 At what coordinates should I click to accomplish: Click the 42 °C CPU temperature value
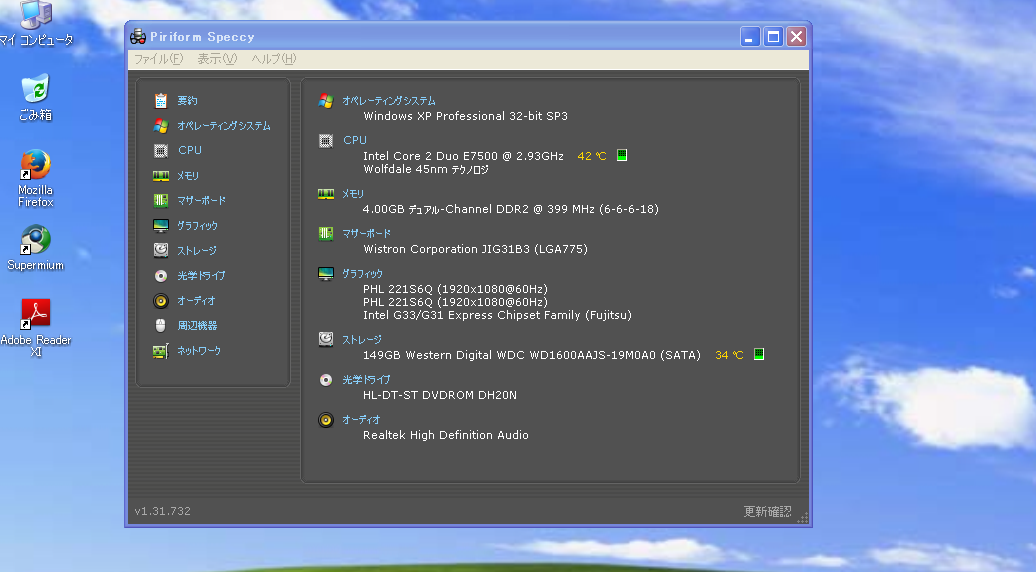(x=592, y=156)
